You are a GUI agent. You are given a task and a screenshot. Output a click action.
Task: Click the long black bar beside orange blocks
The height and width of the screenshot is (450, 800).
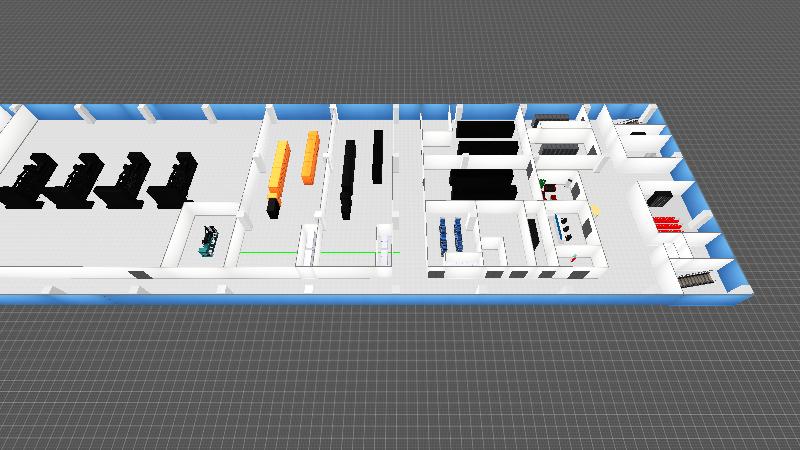pyautogui.click(x=349, y=178)
